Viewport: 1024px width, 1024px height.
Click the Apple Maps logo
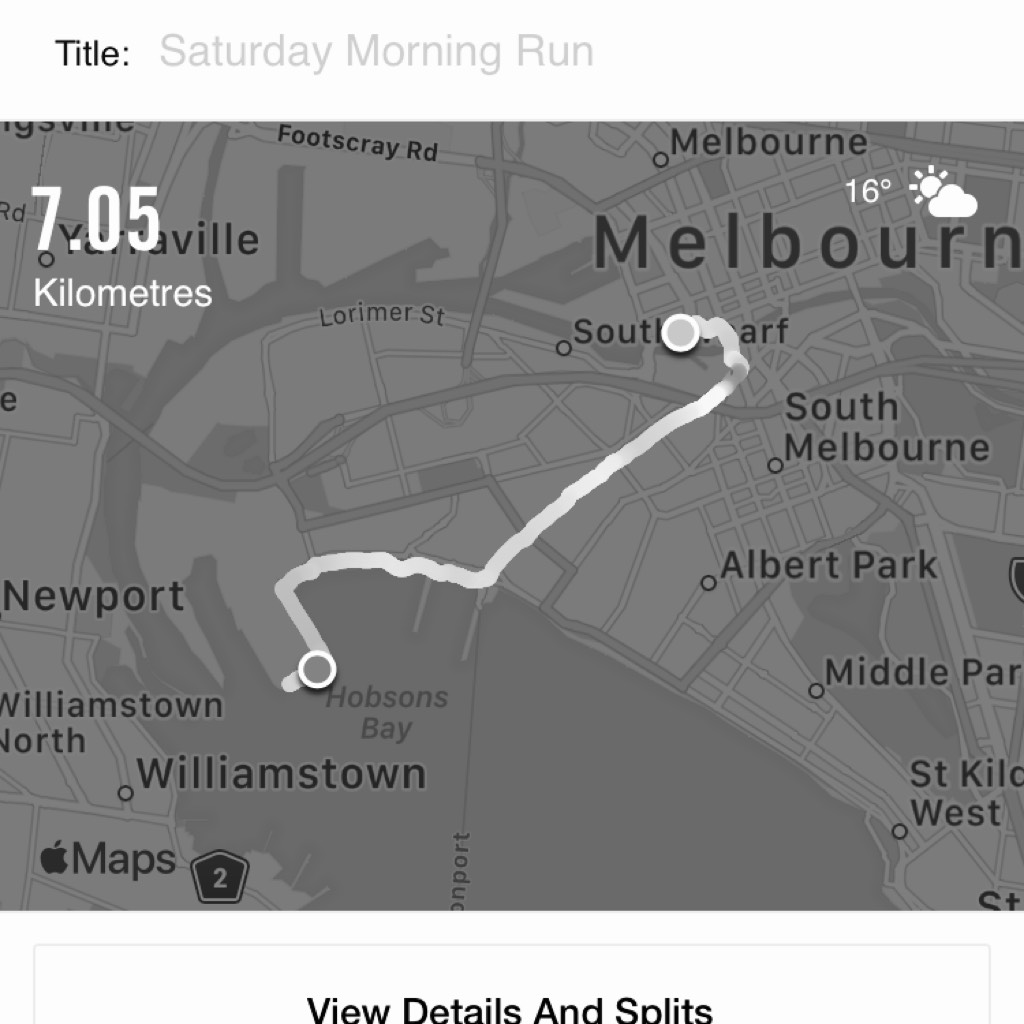[108, 860]
